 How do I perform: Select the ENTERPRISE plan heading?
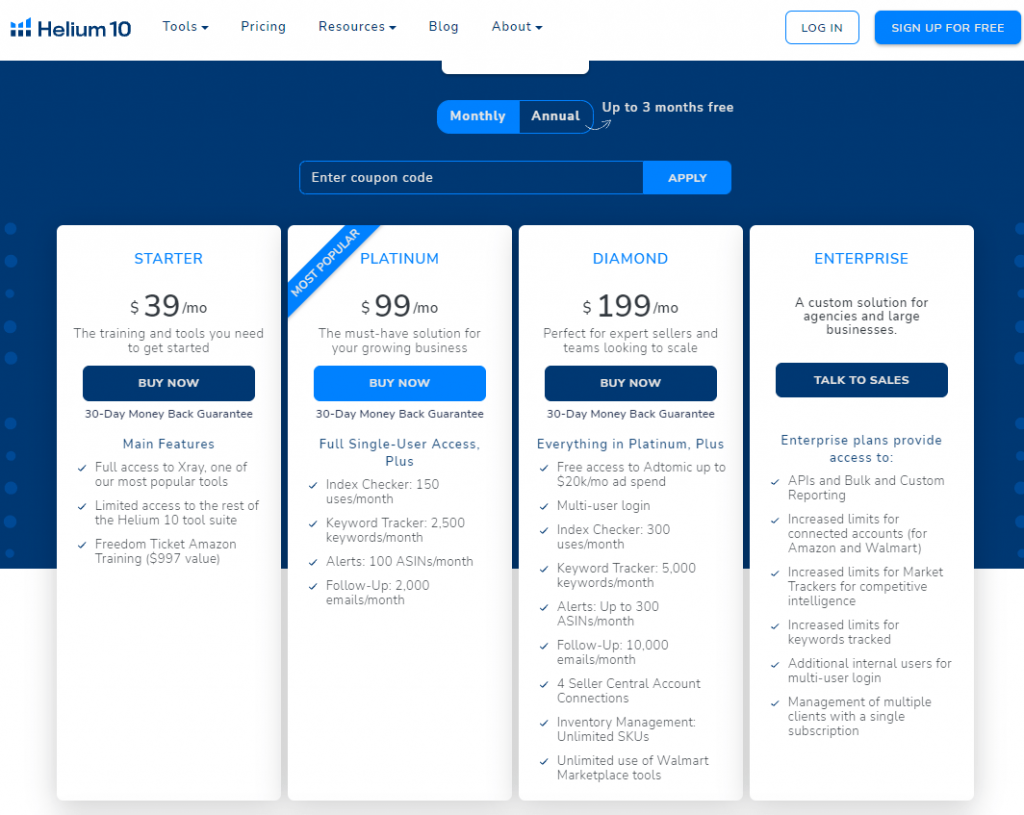click(861, 259)
